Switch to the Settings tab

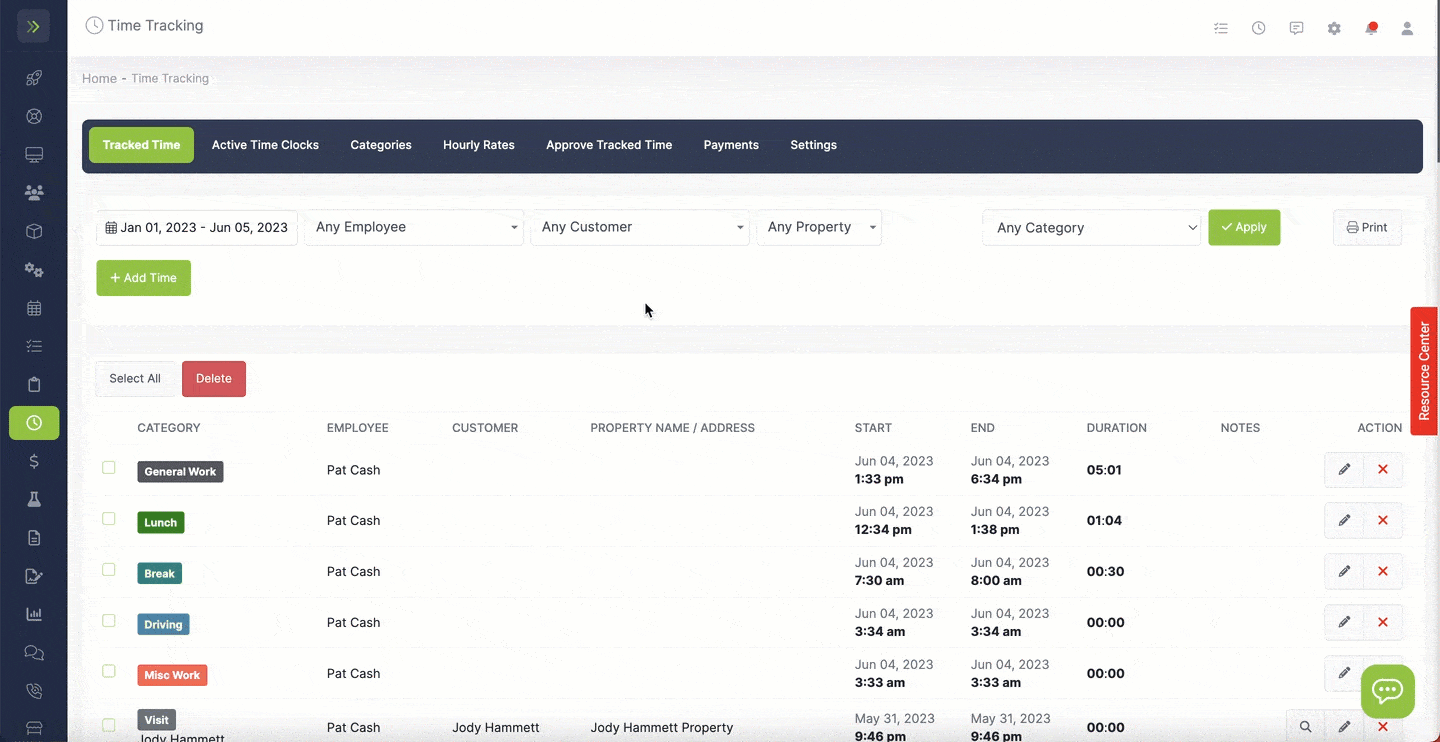(814, 145)
